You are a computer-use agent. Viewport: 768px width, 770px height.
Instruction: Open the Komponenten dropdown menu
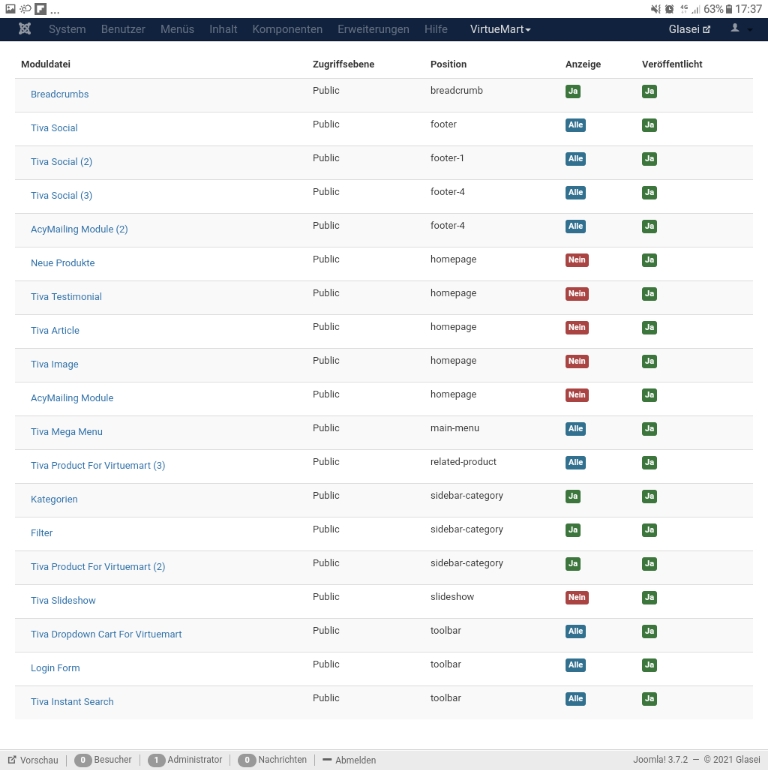point(287,30)
